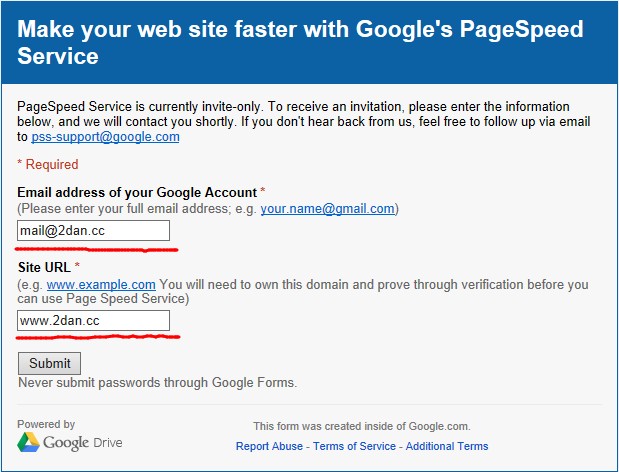Screen dimensions: 619x472
Task: Click the 'Powered by' text above the logo
Action: pyautogui.click(x=46, y=424)
